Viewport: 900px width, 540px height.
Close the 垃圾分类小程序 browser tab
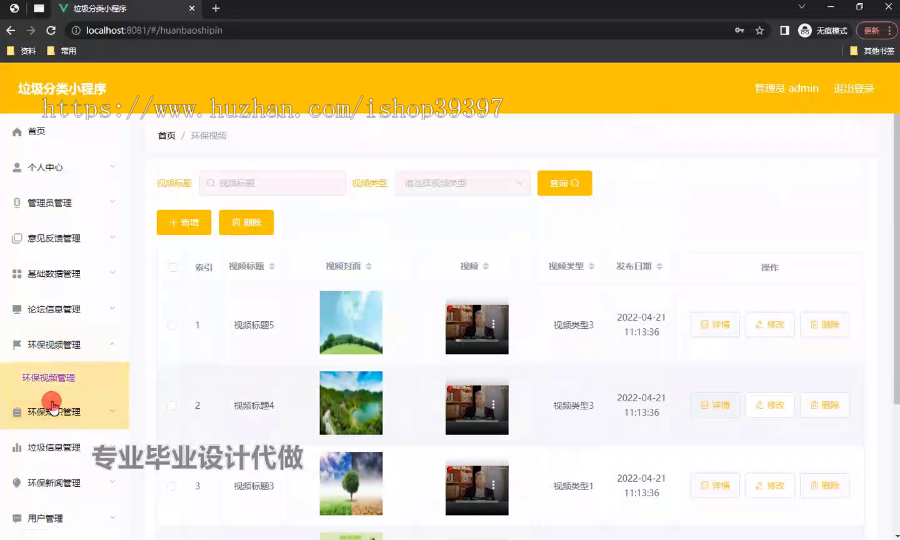192,9
